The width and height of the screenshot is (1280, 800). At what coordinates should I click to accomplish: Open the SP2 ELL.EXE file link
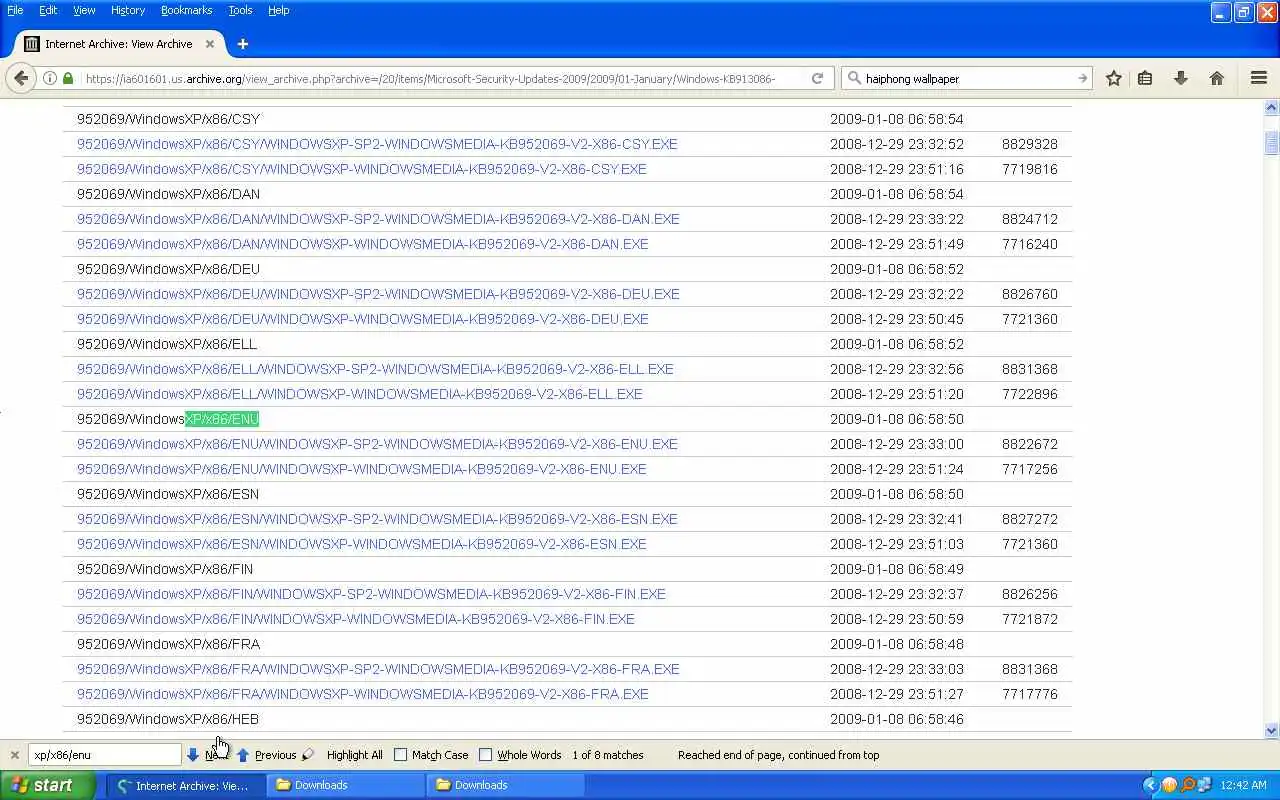click(375, 369)
